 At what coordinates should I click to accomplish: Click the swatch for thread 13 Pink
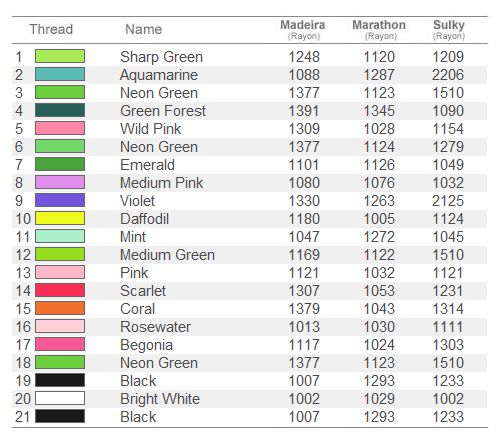tap(60, 272)
